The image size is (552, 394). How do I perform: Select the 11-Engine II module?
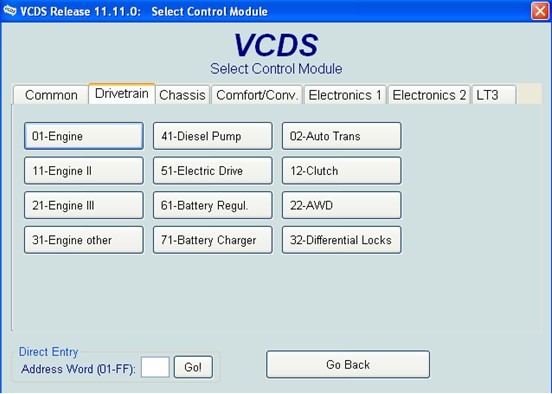(x=84, y=171)
